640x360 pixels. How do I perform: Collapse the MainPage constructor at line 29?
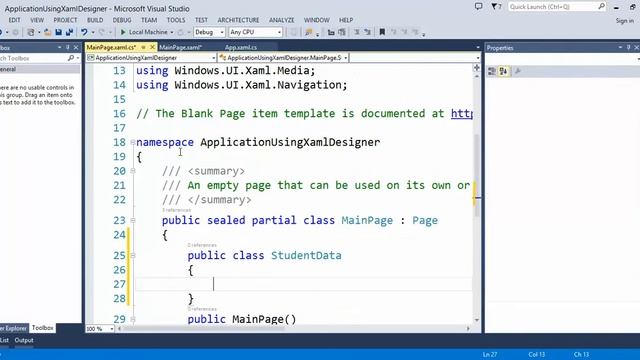[x=133, y=319]
